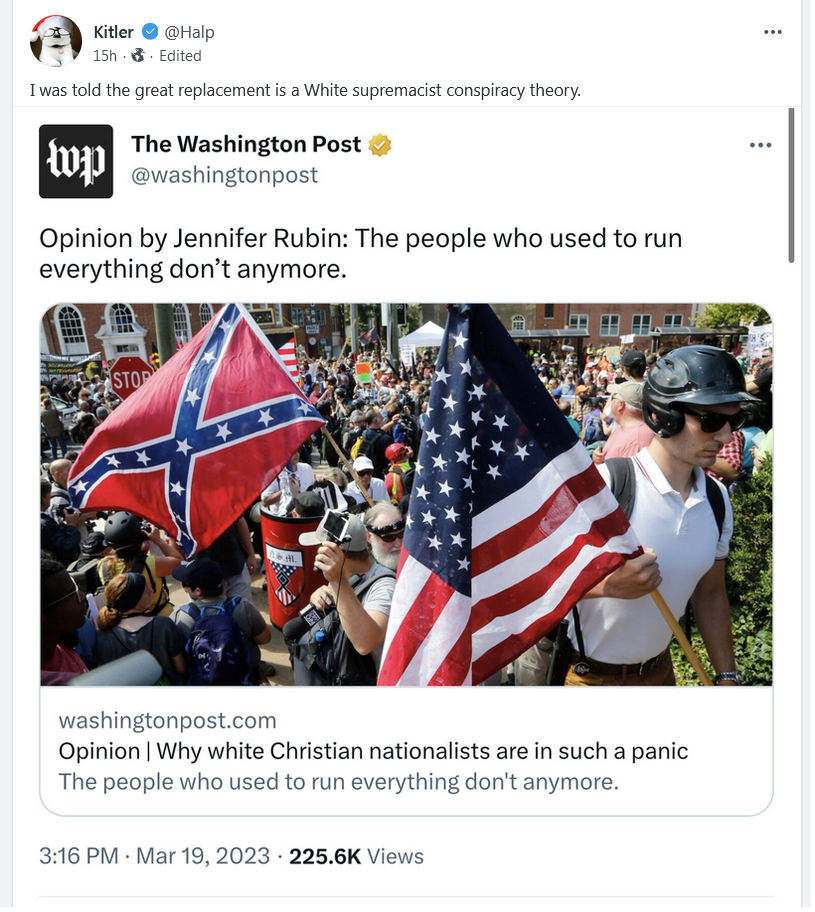Open the Washington Post wp logo
The width and height of the screenshot is (815, 912).
point(76,161)
